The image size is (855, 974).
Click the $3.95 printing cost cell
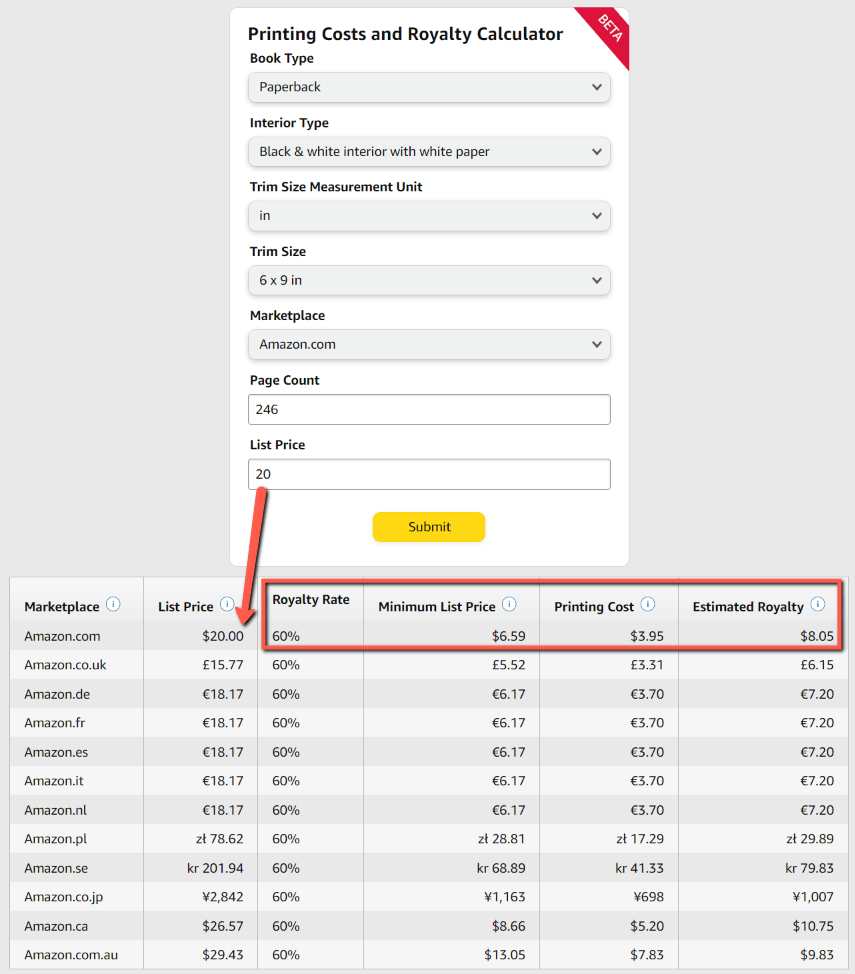pos(647,636)
